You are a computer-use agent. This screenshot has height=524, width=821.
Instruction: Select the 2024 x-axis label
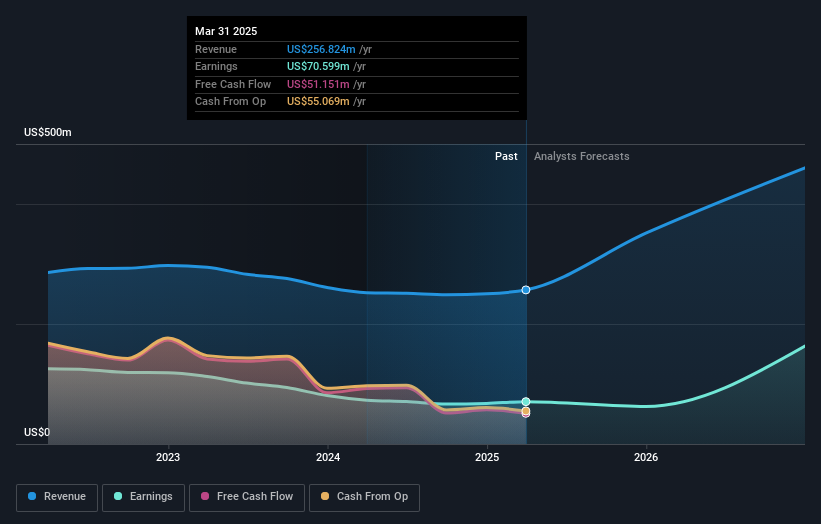(x=328, y=457)
